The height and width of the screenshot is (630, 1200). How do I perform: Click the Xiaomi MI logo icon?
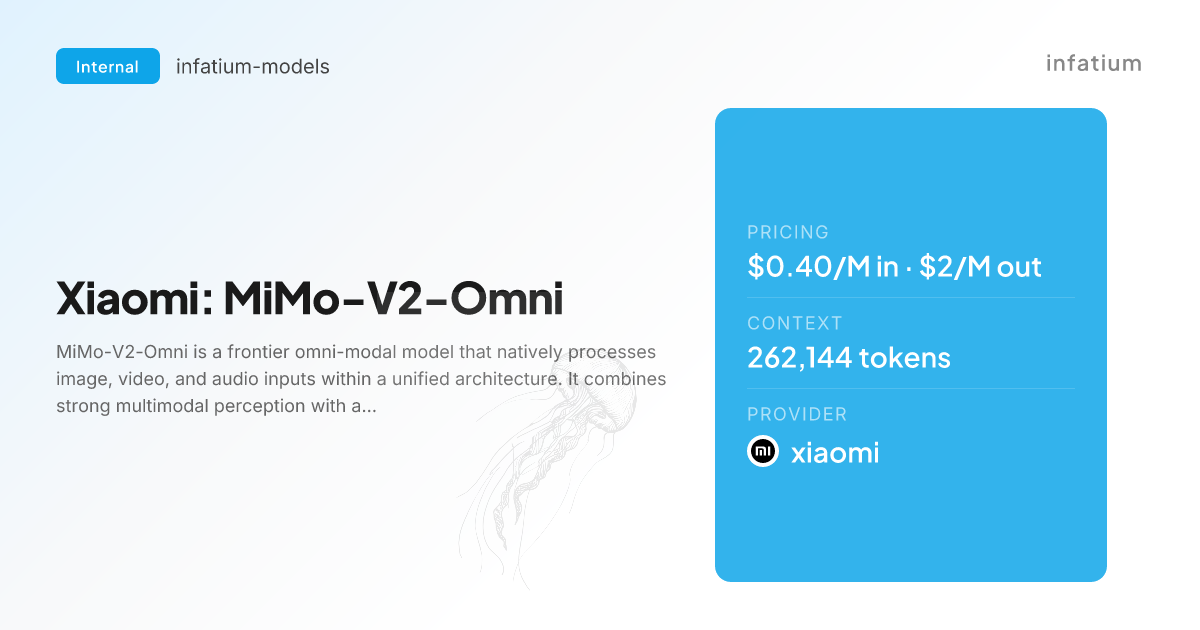pos(763,452)
